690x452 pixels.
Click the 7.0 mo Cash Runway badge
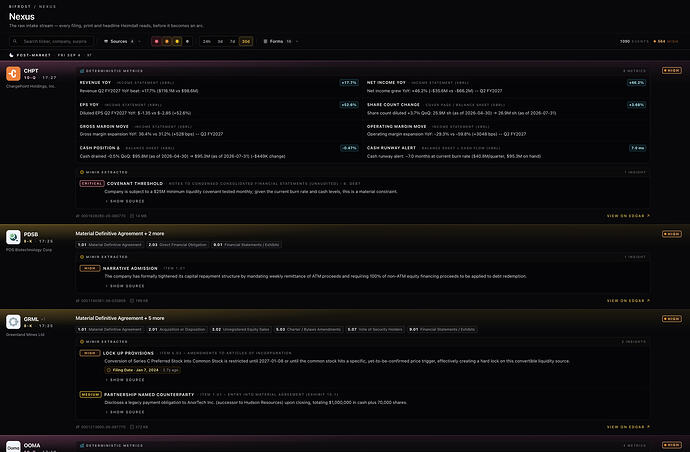pyautogui.click(x=638, y=148)
